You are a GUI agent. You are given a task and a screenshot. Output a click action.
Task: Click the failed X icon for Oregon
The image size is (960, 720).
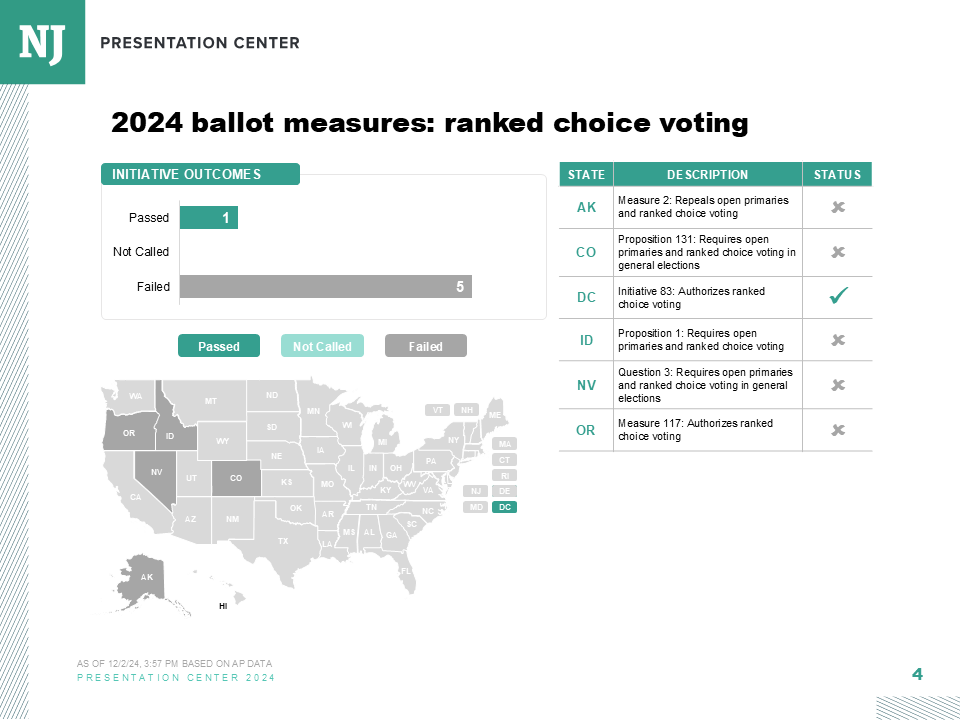(x=838, y=430)
